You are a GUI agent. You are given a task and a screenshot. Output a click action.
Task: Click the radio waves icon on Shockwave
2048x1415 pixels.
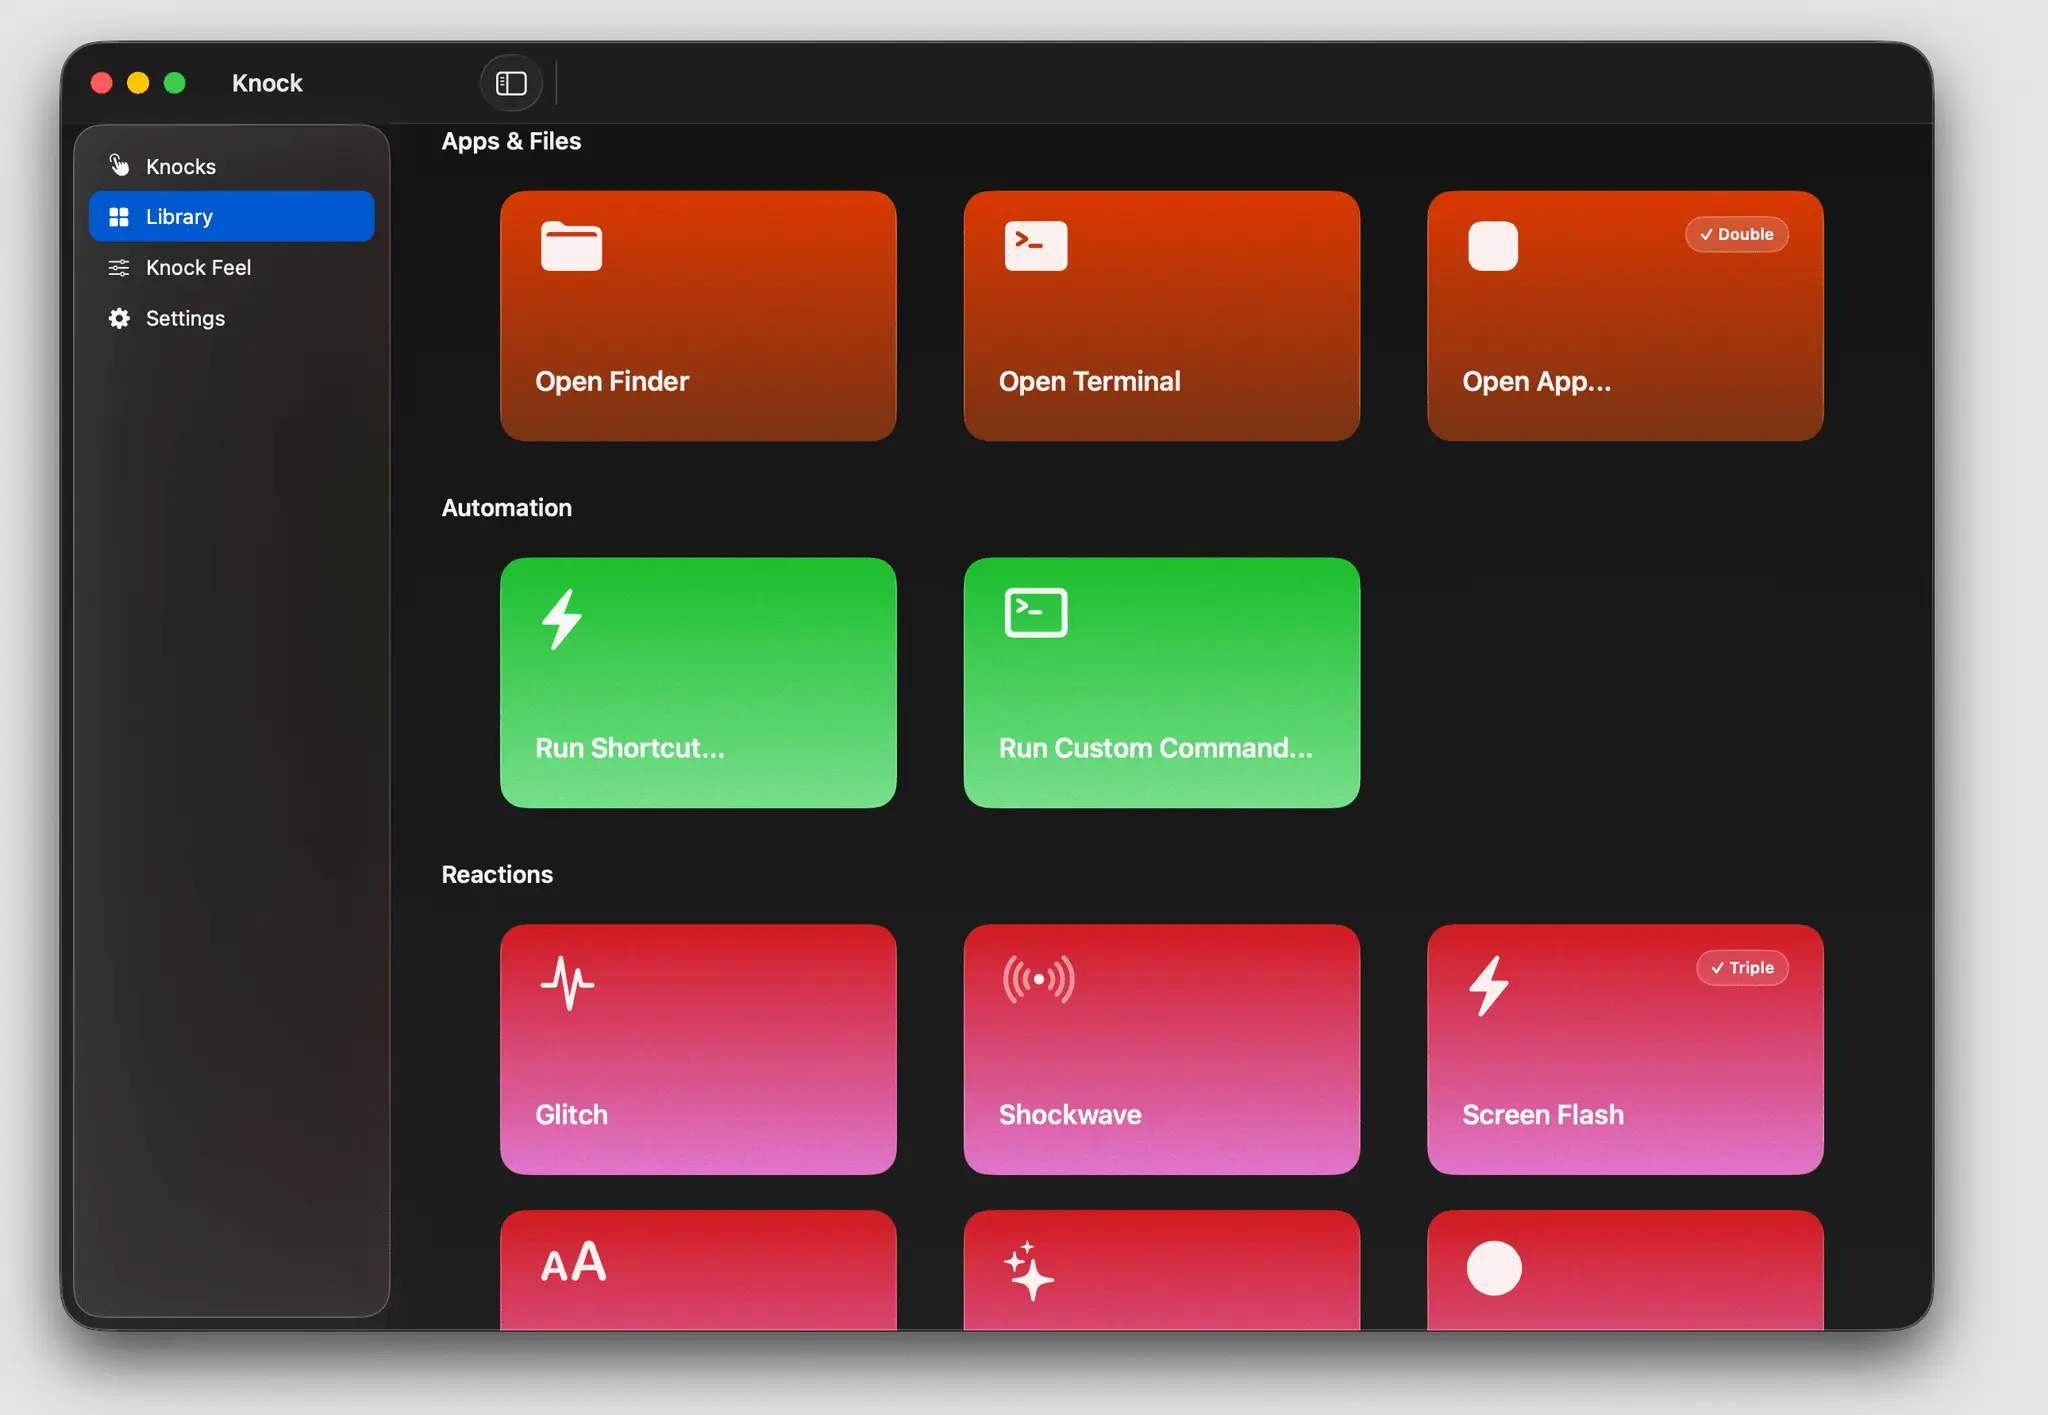click(x=1039, y=979)
